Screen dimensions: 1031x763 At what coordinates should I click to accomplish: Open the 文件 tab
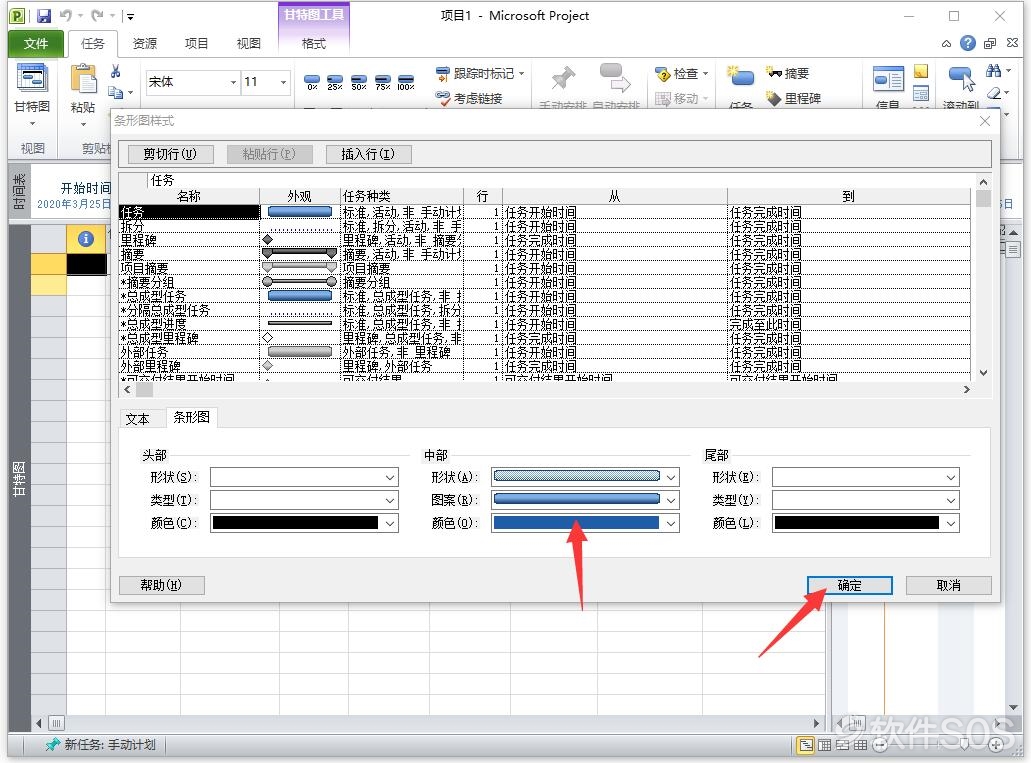pos(36,43)
